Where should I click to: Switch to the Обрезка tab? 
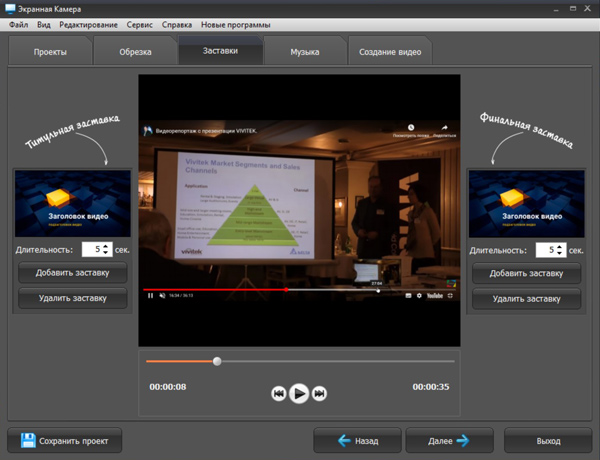click(135, 52)
